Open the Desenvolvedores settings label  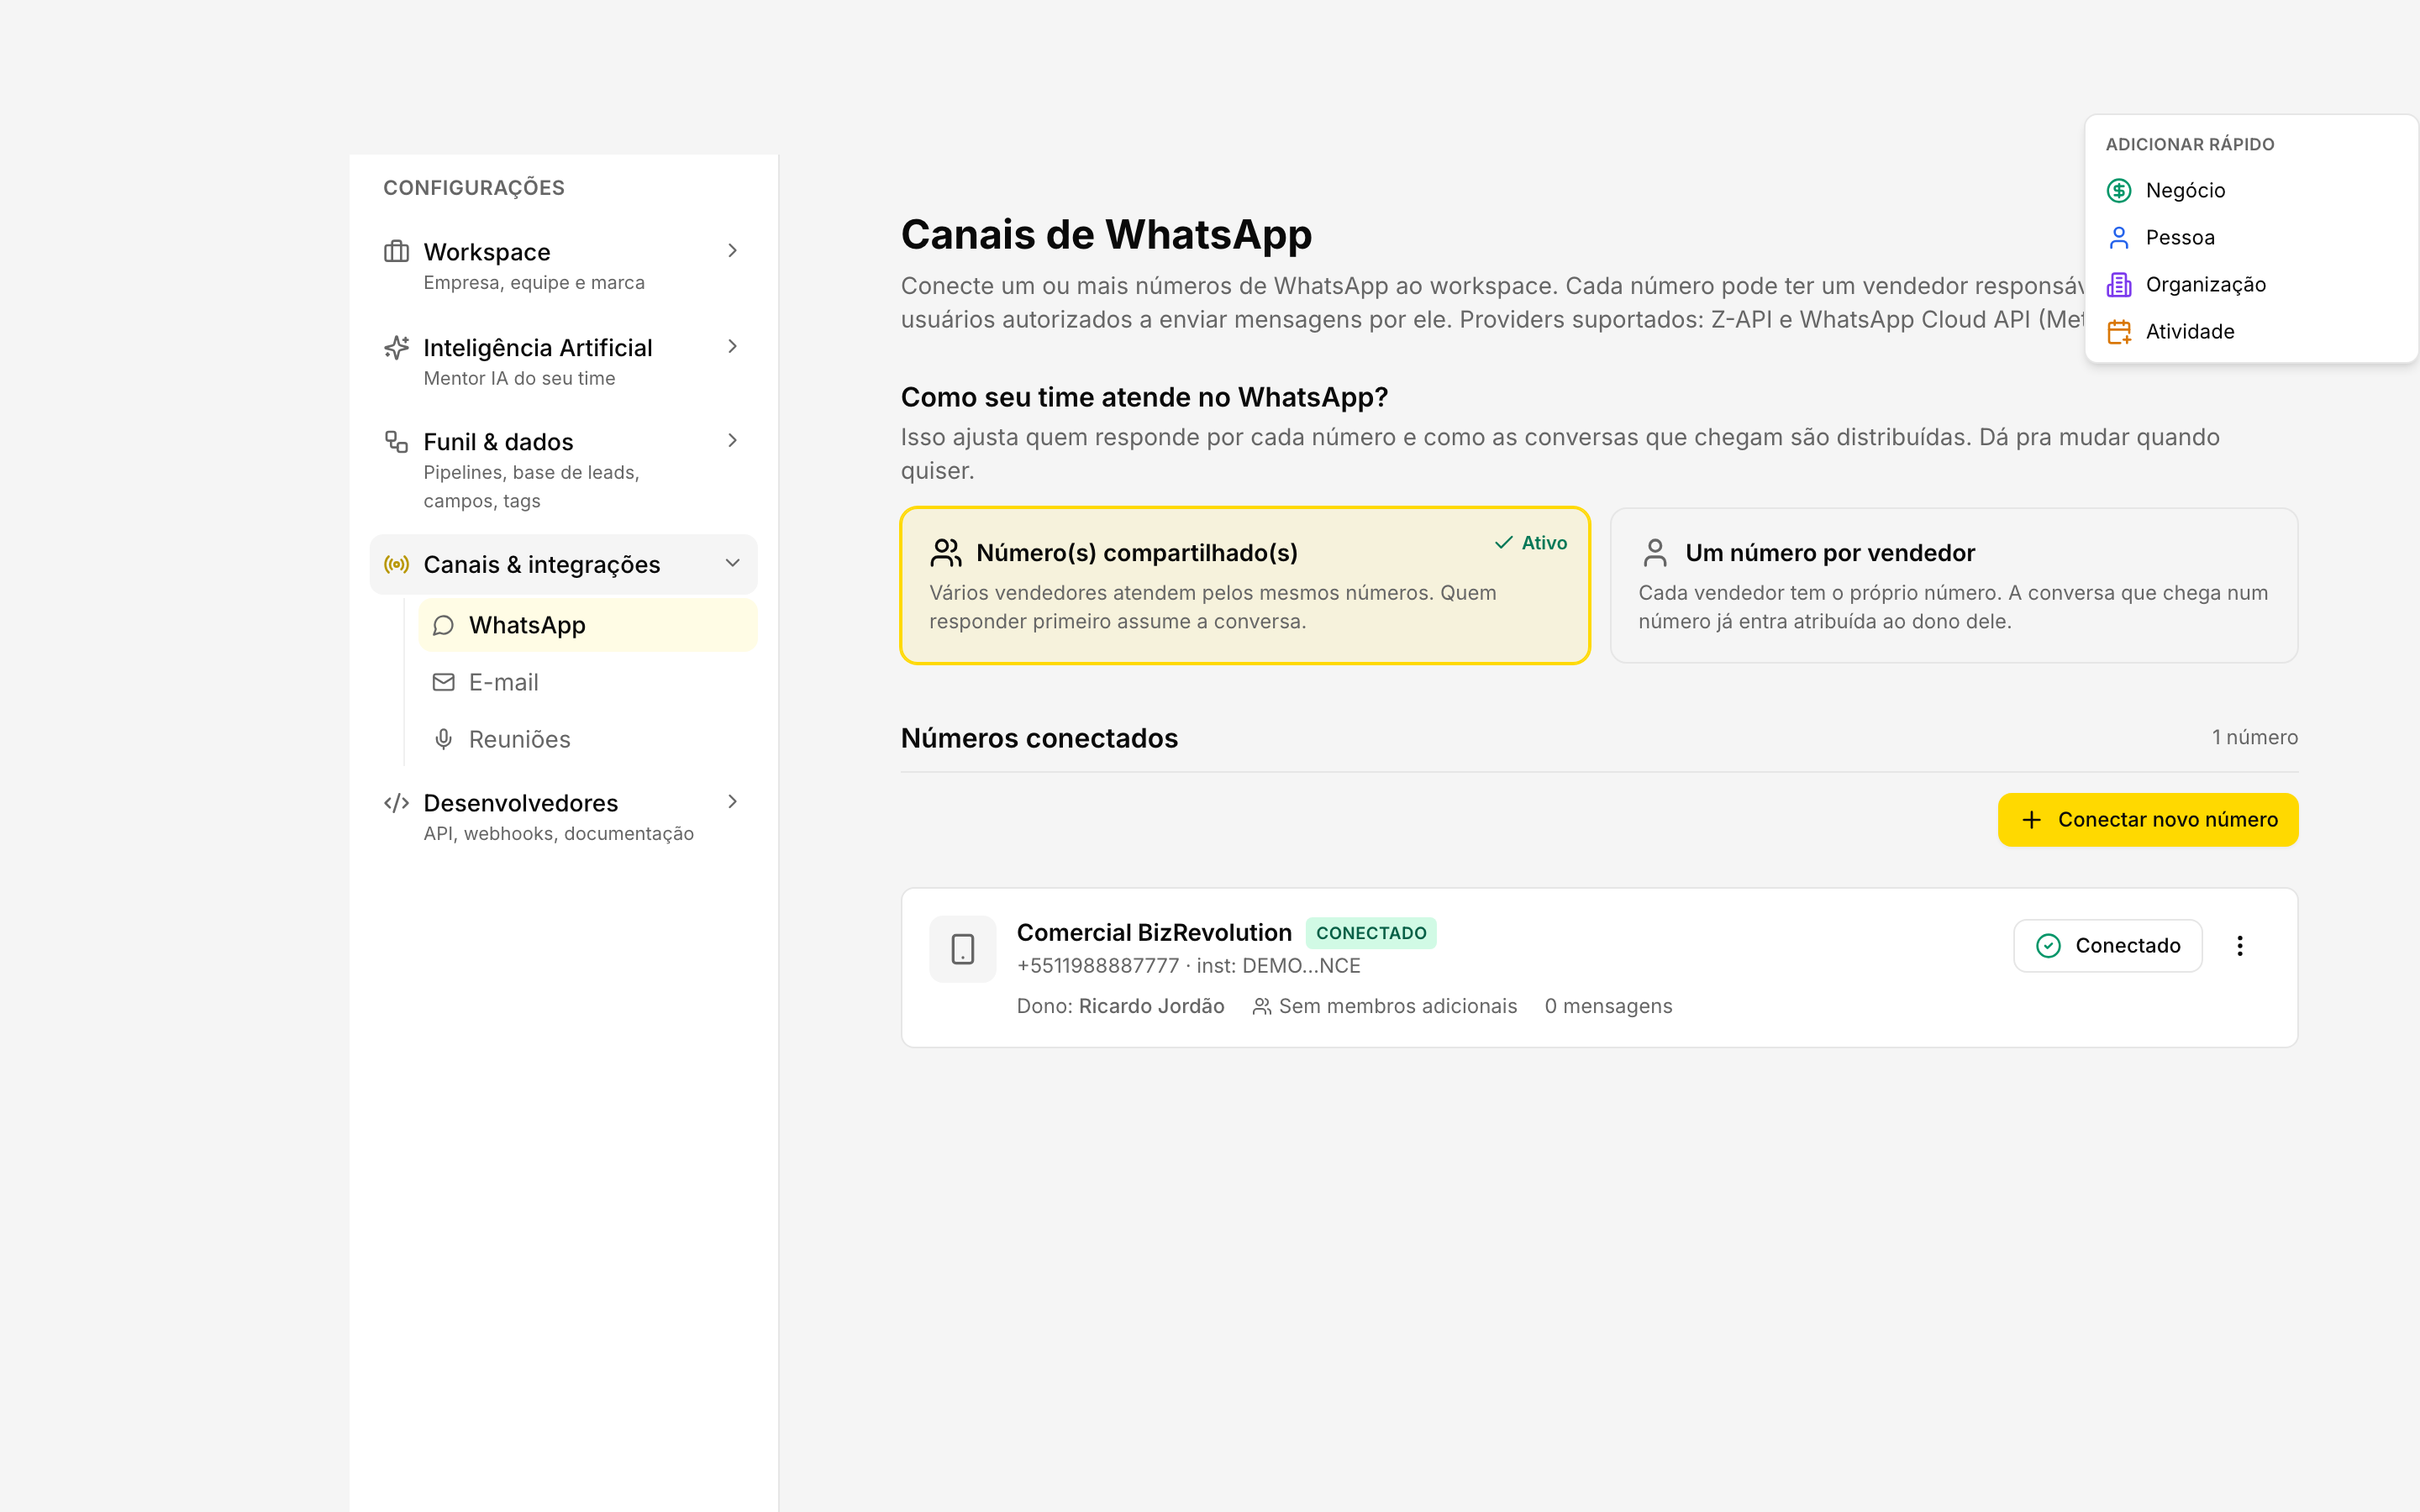click(x=520, y=803)
